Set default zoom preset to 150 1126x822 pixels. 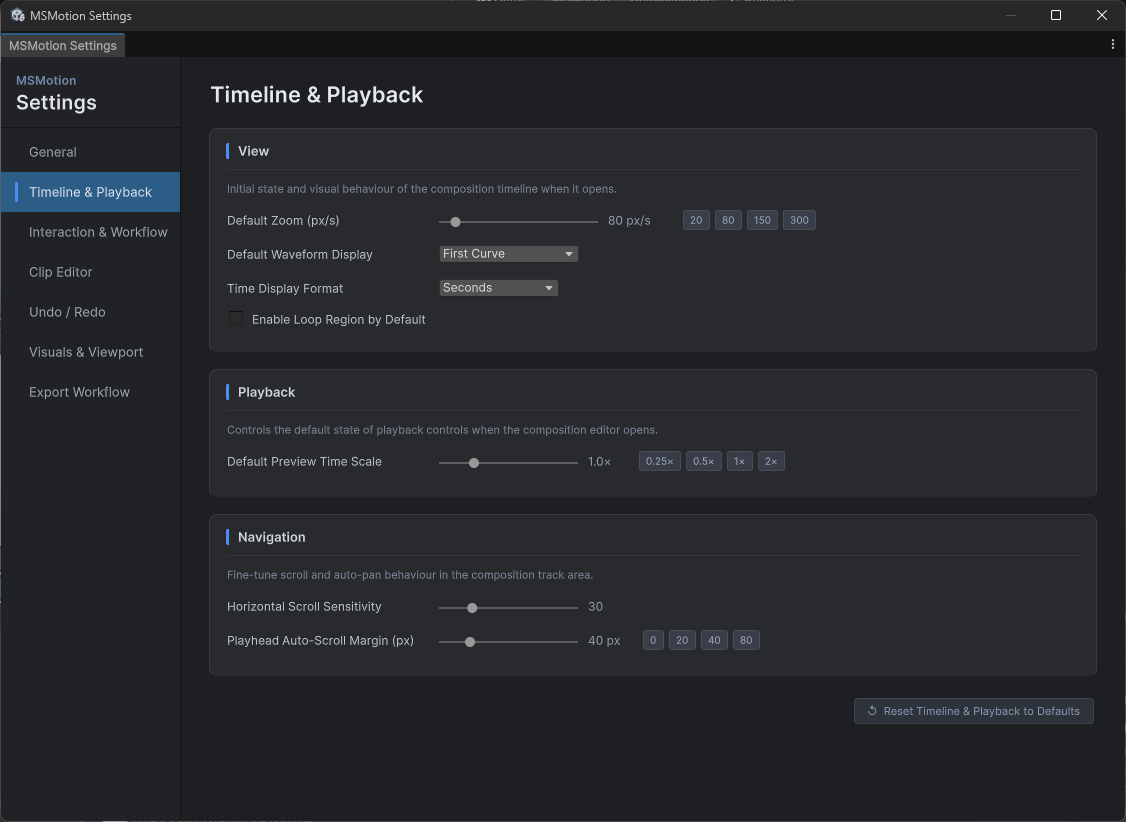tap(762, 220)
